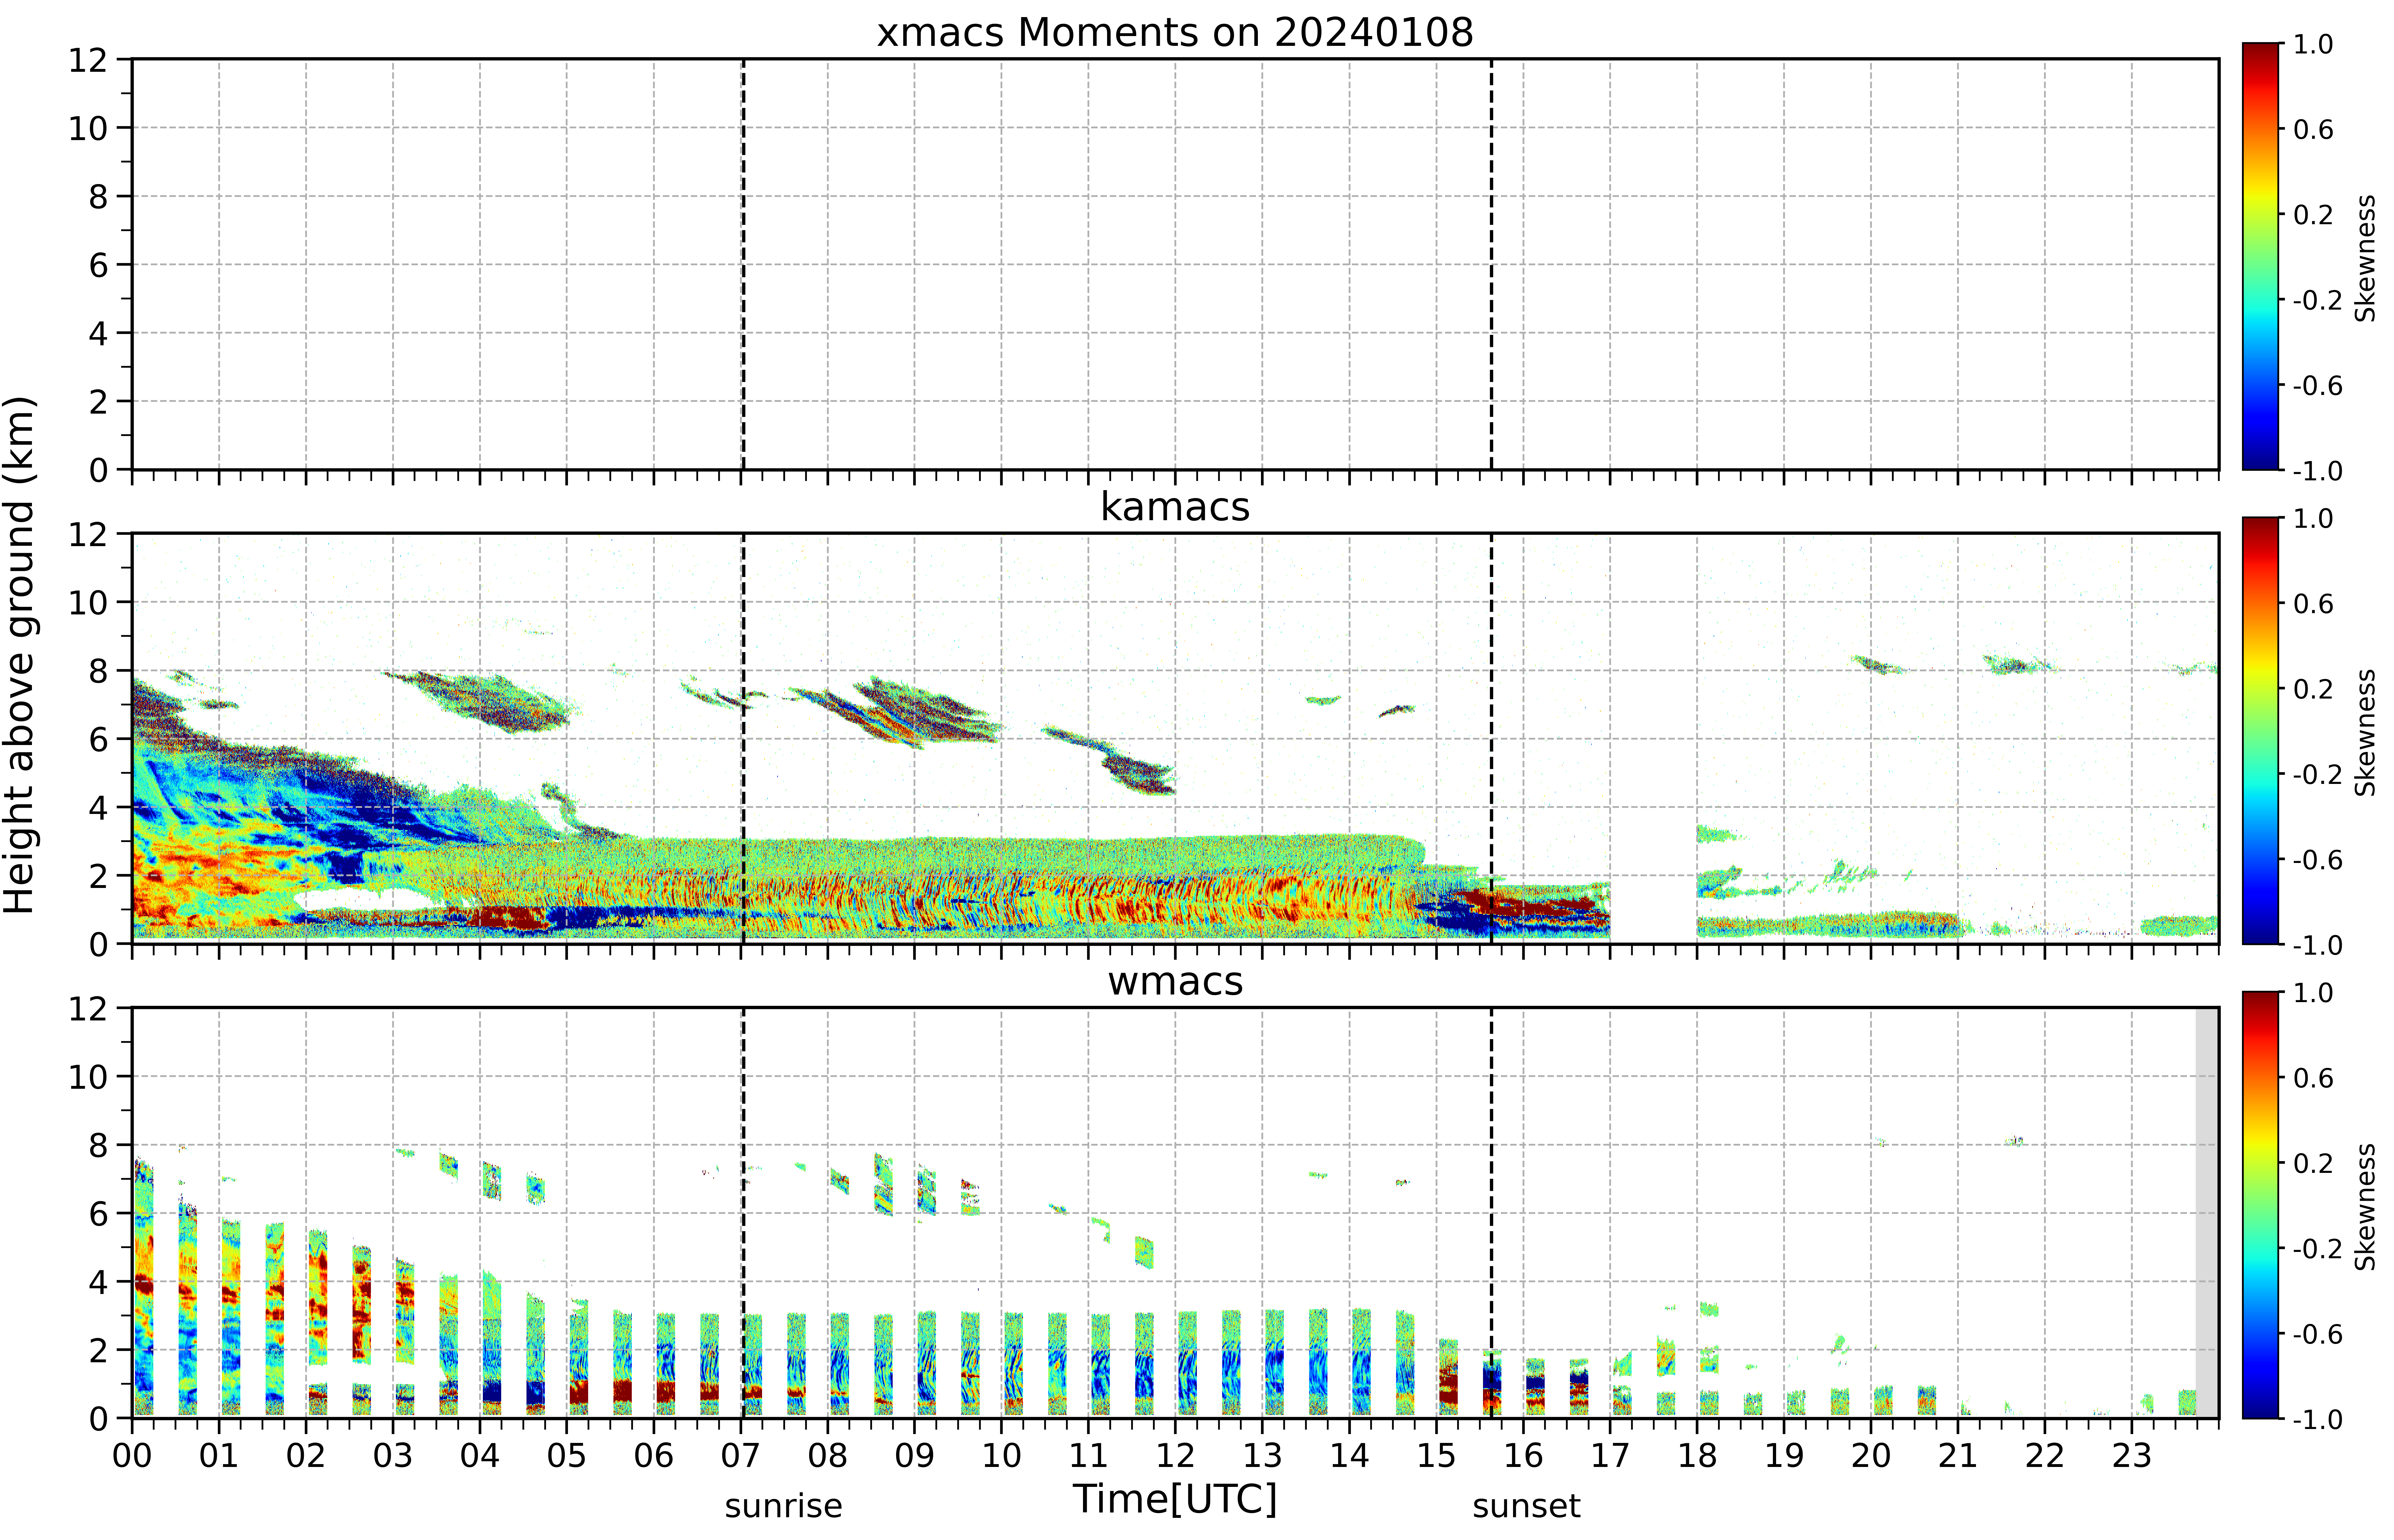The width and height of the screenshot is (2394, 1540).
Task: Click the sunrise dashed line in the xmacs panel
Action: (x=743, y=264)
